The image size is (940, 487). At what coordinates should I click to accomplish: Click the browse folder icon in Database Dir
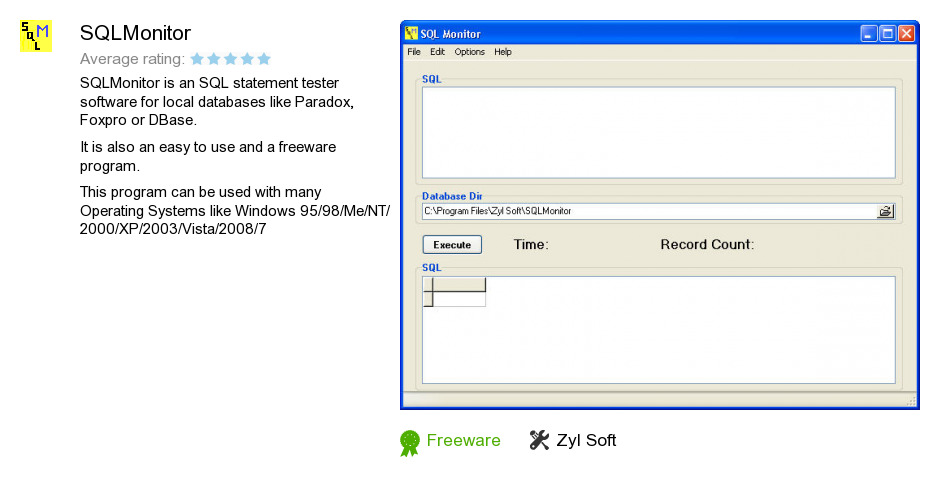pyautogui.click(x=885, y=211)
